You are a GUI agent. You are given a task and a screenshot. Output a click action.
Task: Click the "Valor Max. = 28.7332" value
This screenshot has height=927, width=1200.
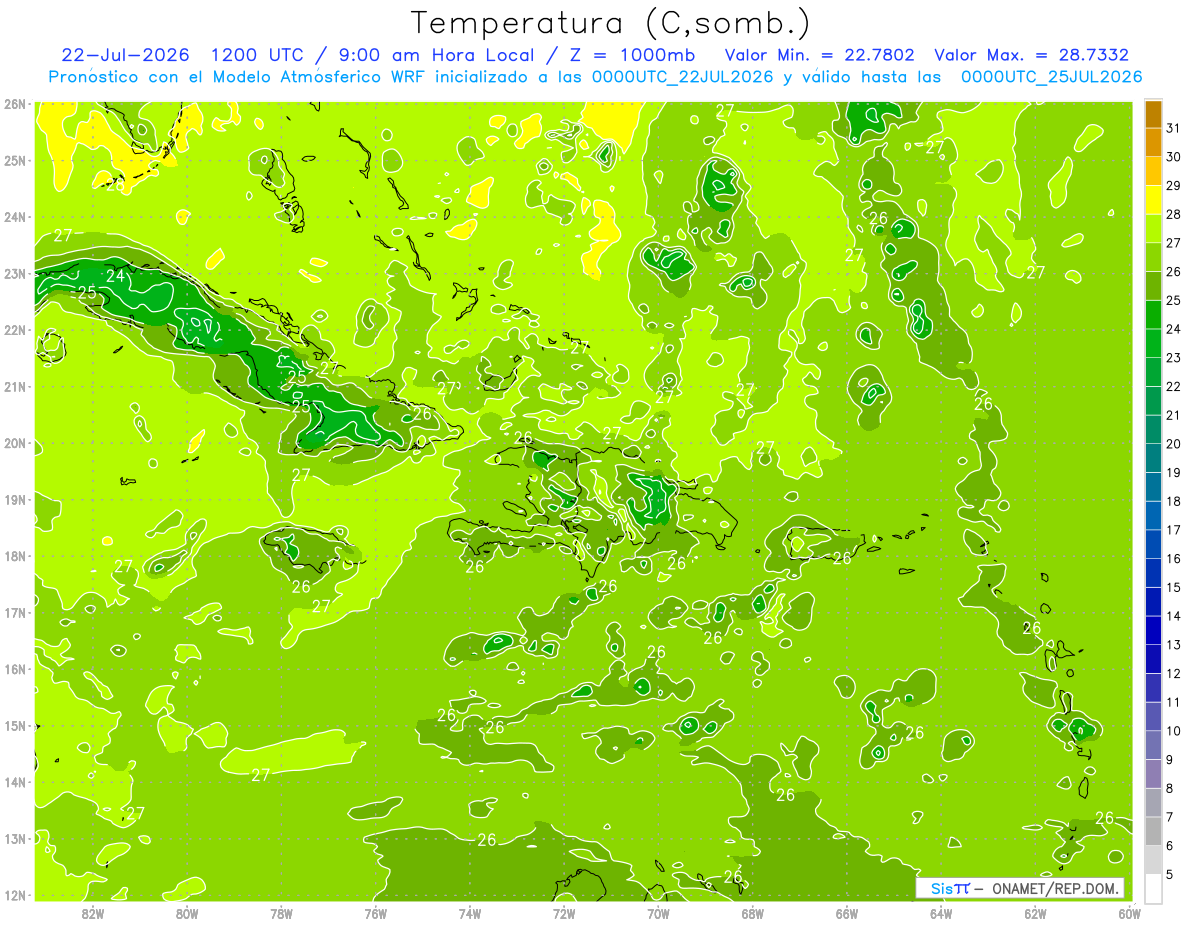[x=1030, y=55]
